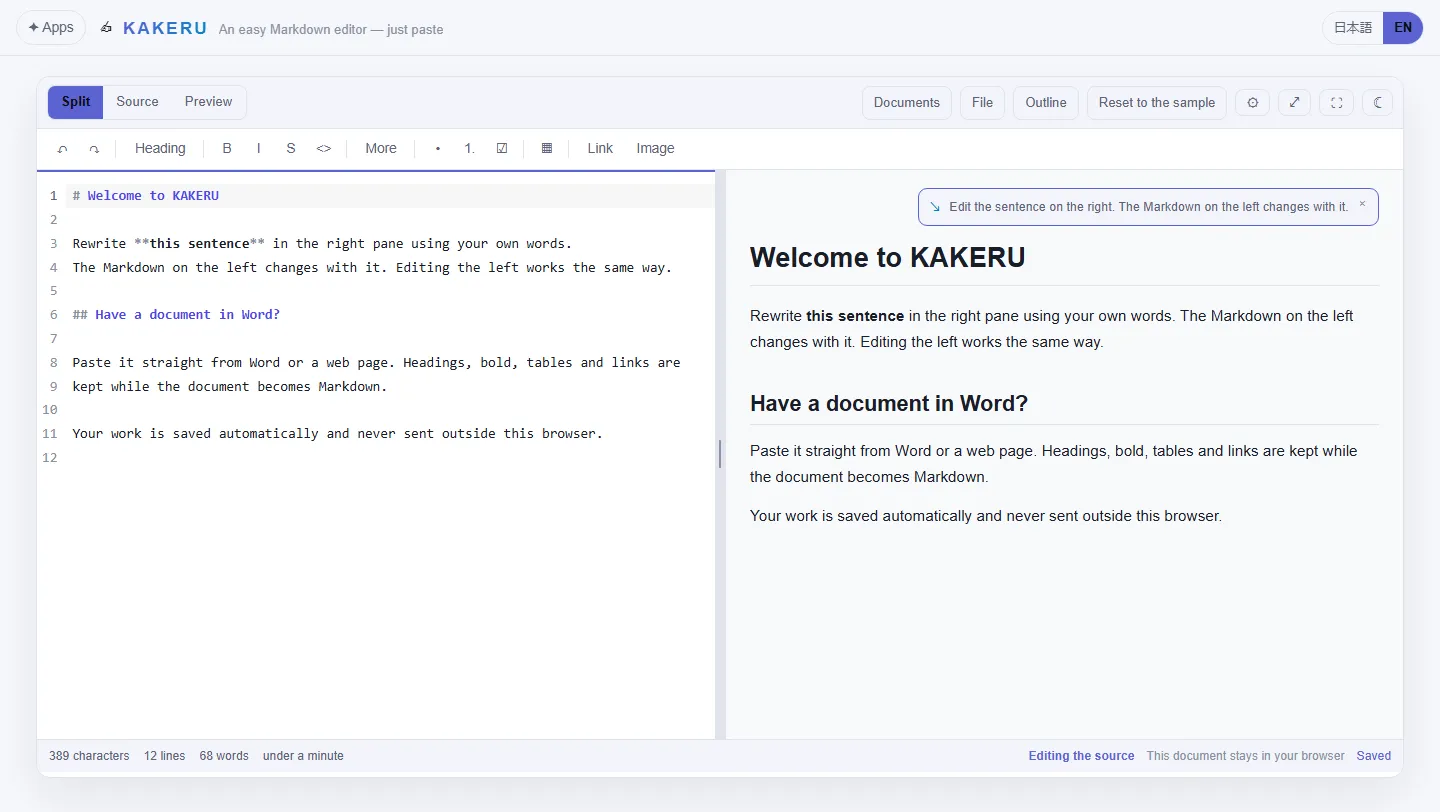Insert a Link from the toolbar
This screenshot has height=812, width=1440.
600,148
